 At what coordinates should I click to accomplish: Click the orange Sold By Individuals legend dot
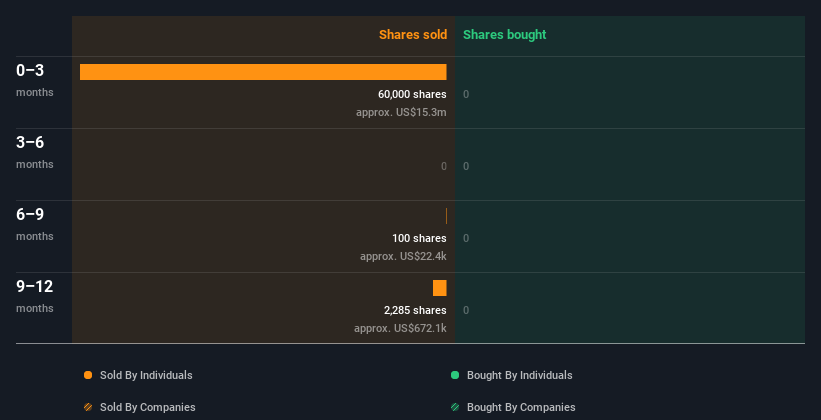(88, 375)
